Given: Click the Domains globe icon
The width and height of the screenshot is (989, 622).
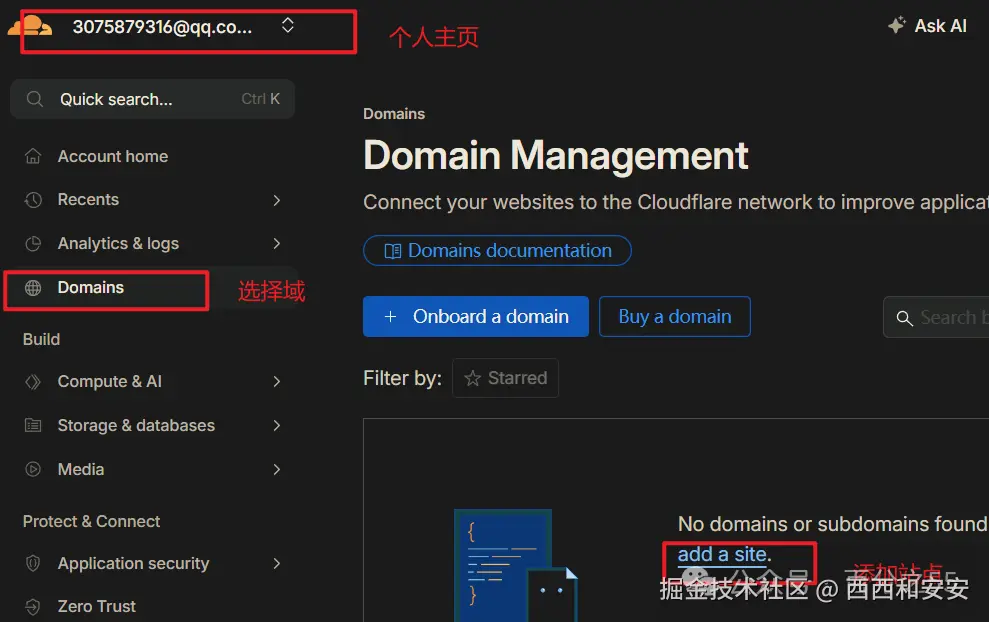Looking at the screenshot, I should [33, 288].
